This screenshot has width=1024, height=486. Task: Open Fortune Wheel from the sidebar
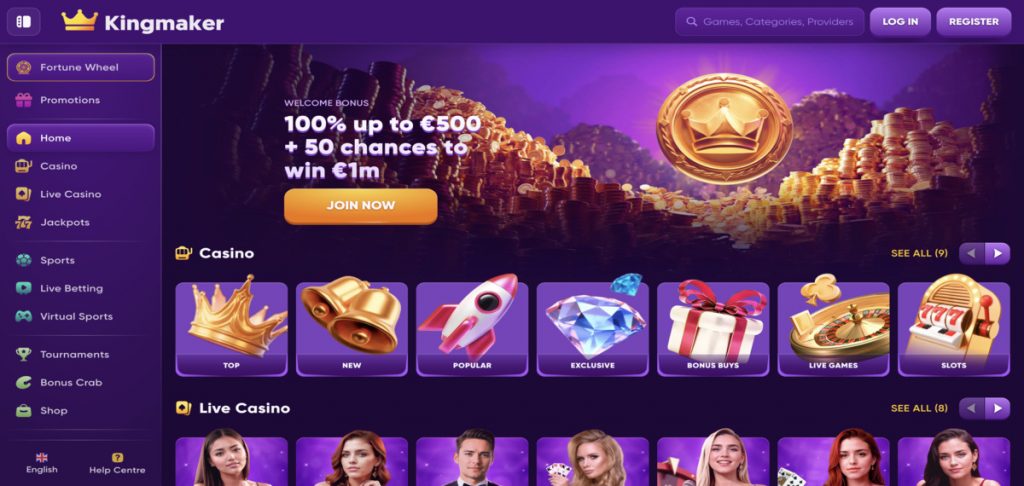pos(81,67)
